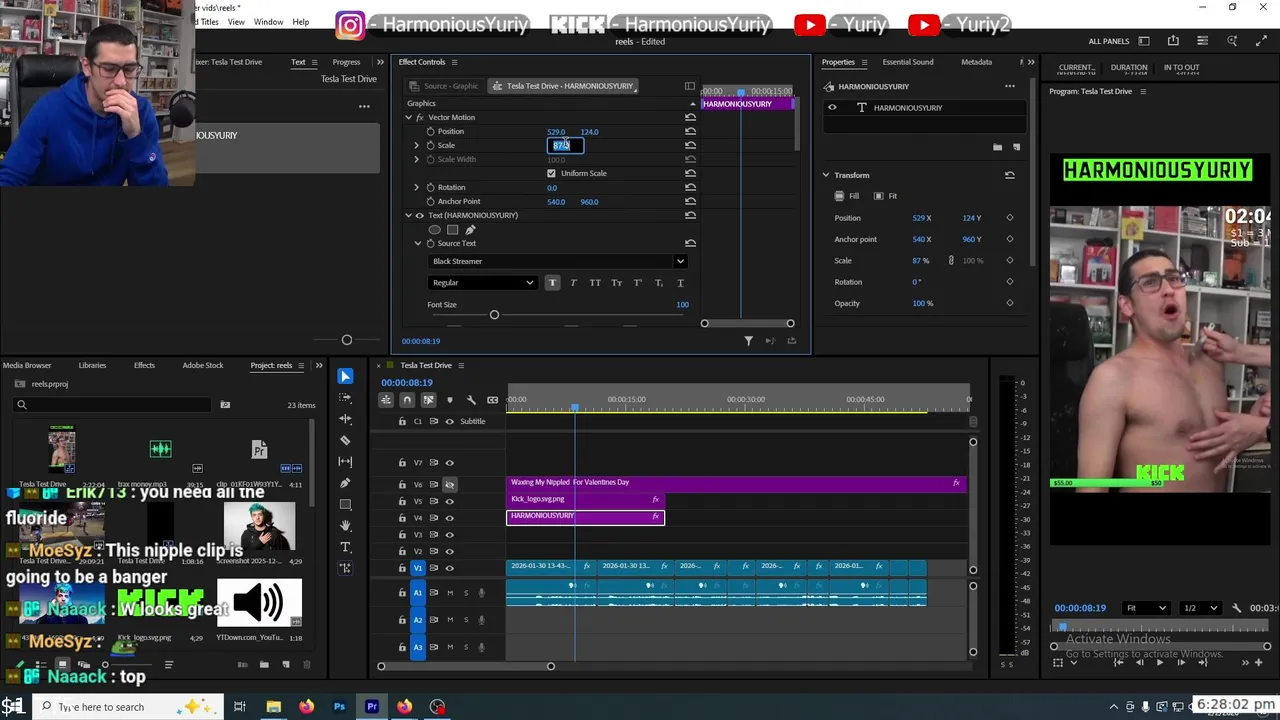Open the Adobe Stock tab
Screen dimensions: 1280x720
click(203, 365)
